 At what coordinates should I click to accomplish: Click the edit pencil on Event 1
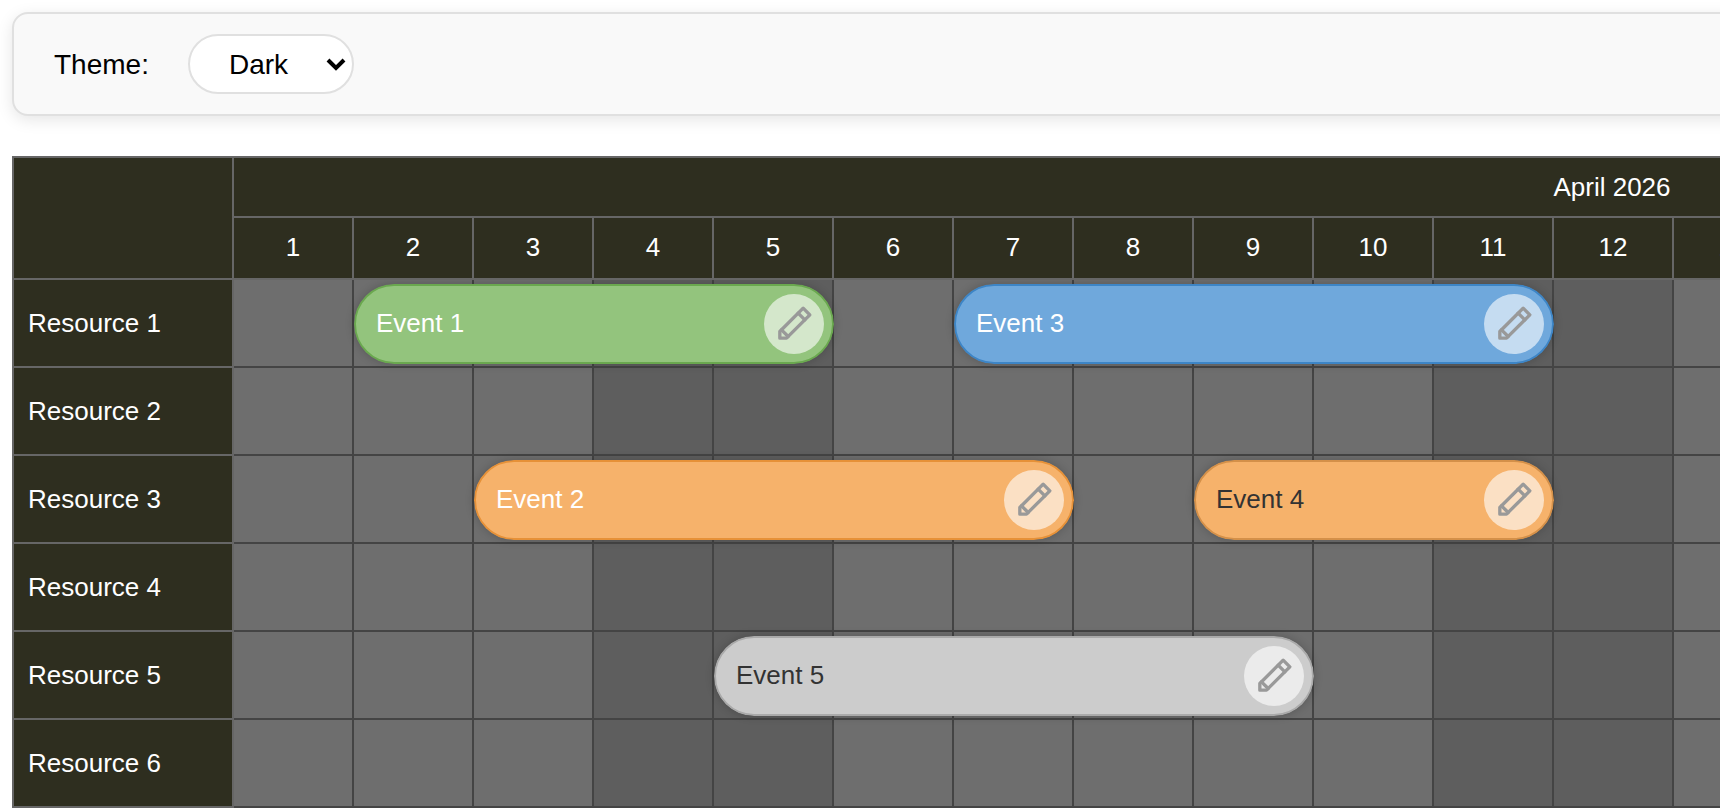tap(794, 323)
